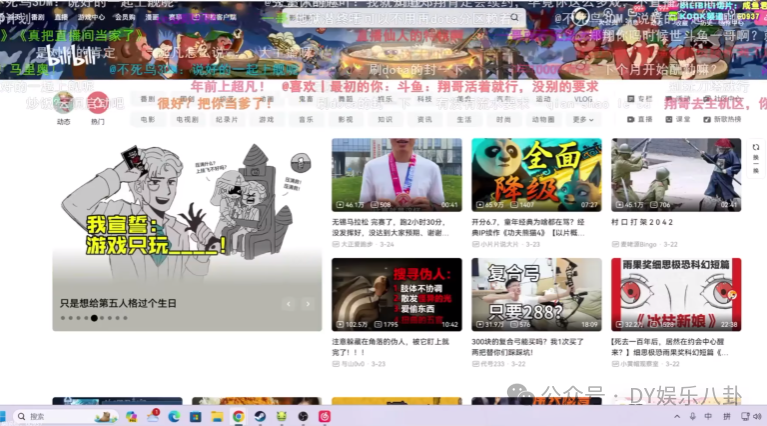This screenshot has height=426, width=767.
Task: Open the 资讯 category
Action: pyautogui.click(x=425, y=119)
